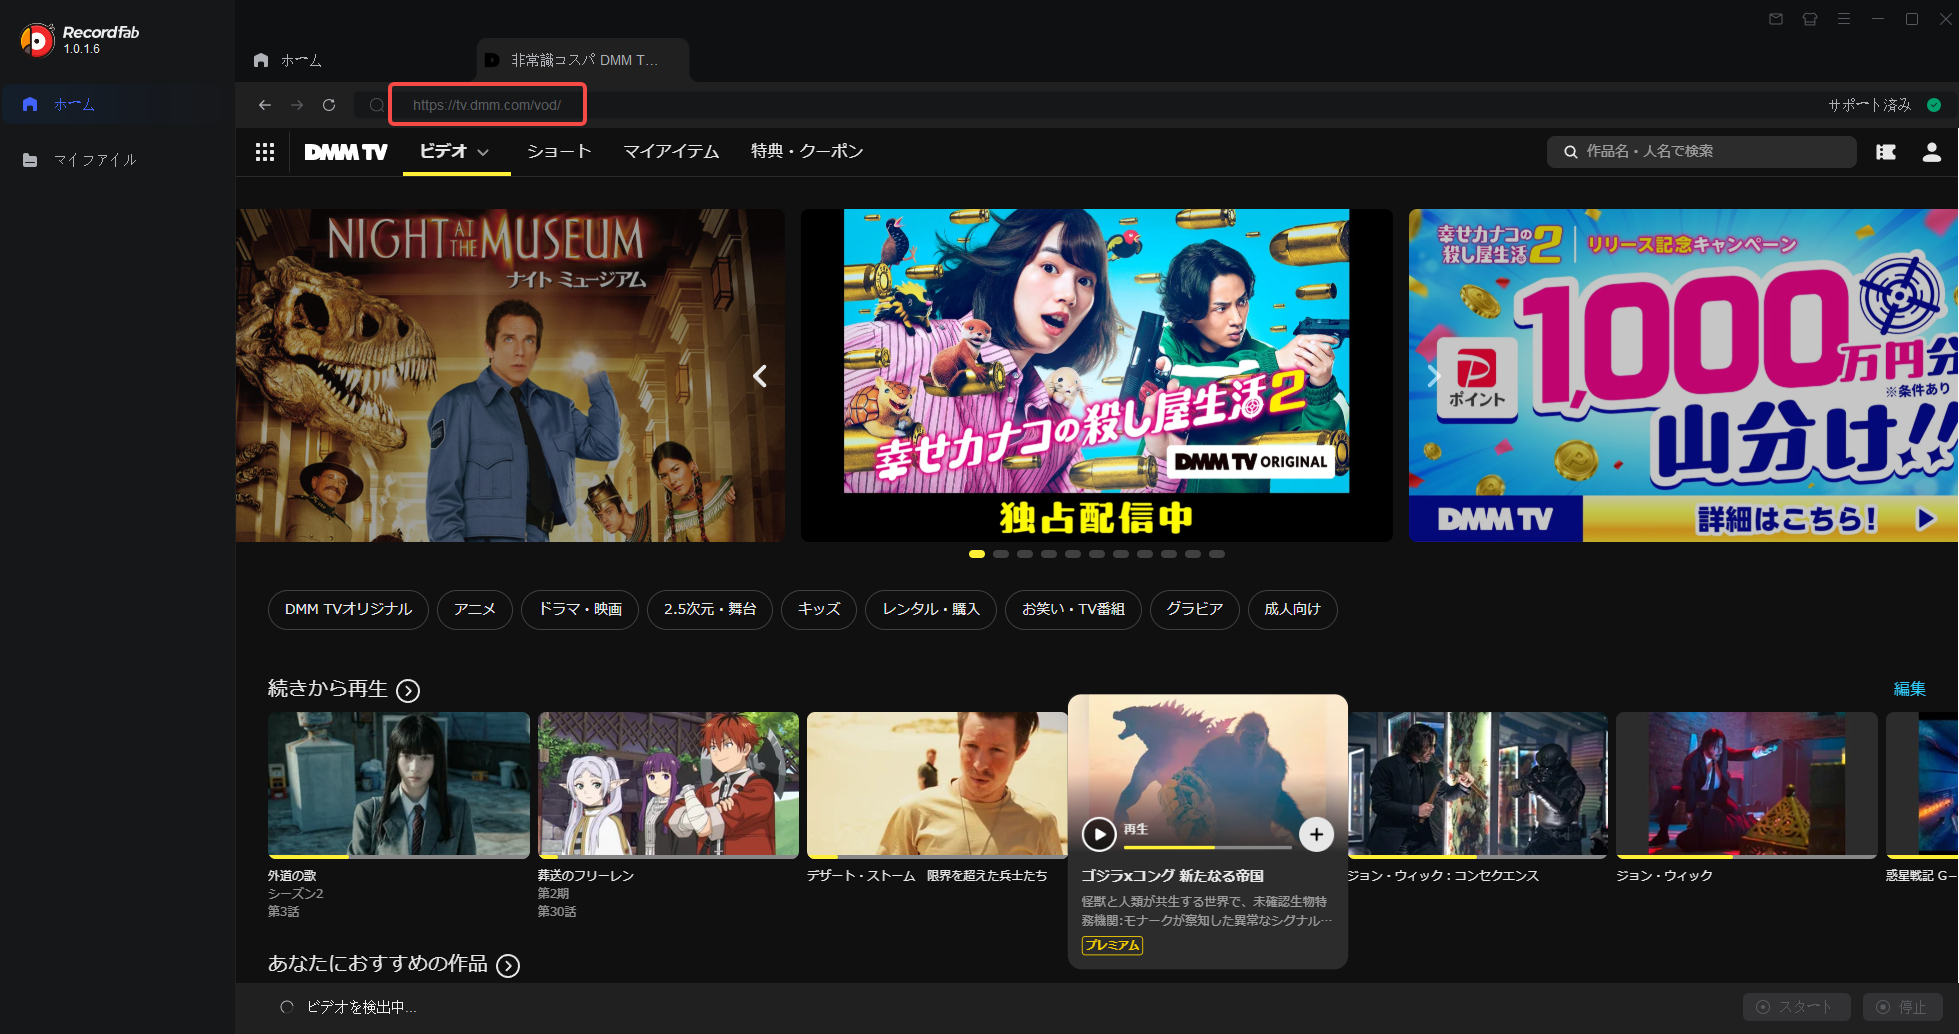The image size is (1959, 1034).
Task: Select the DMM TVオリジナル category chip
Action: coord(348,609)
